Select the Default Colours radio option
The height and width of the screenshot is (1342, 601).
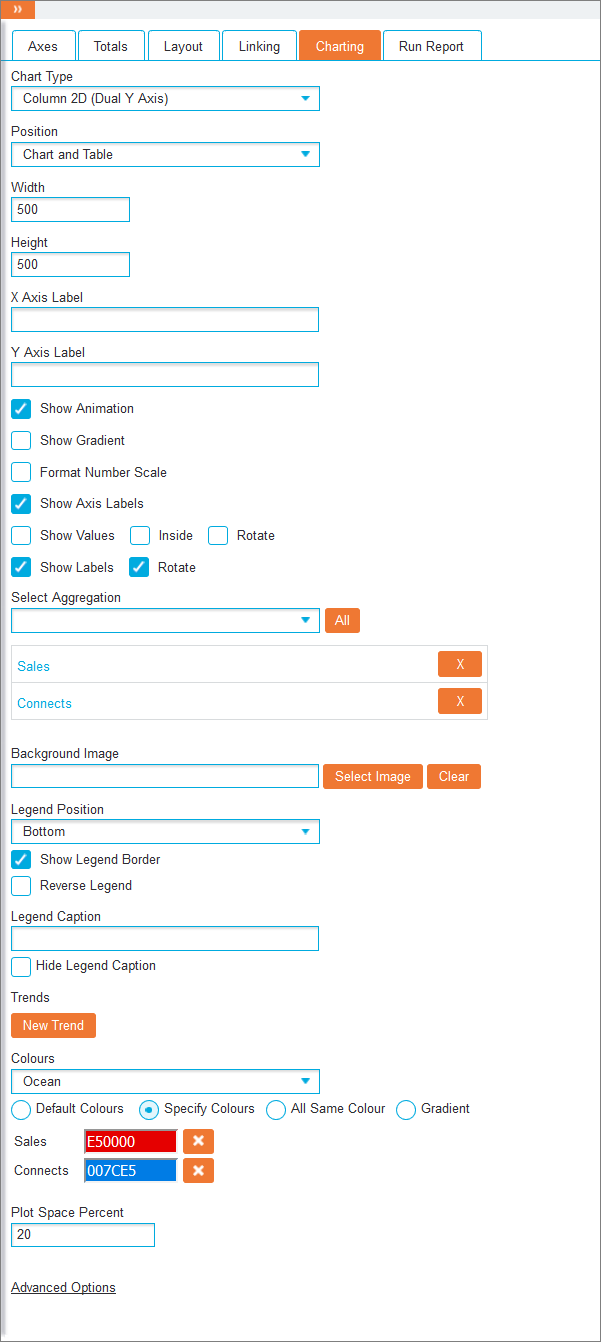click(21, 1109)
